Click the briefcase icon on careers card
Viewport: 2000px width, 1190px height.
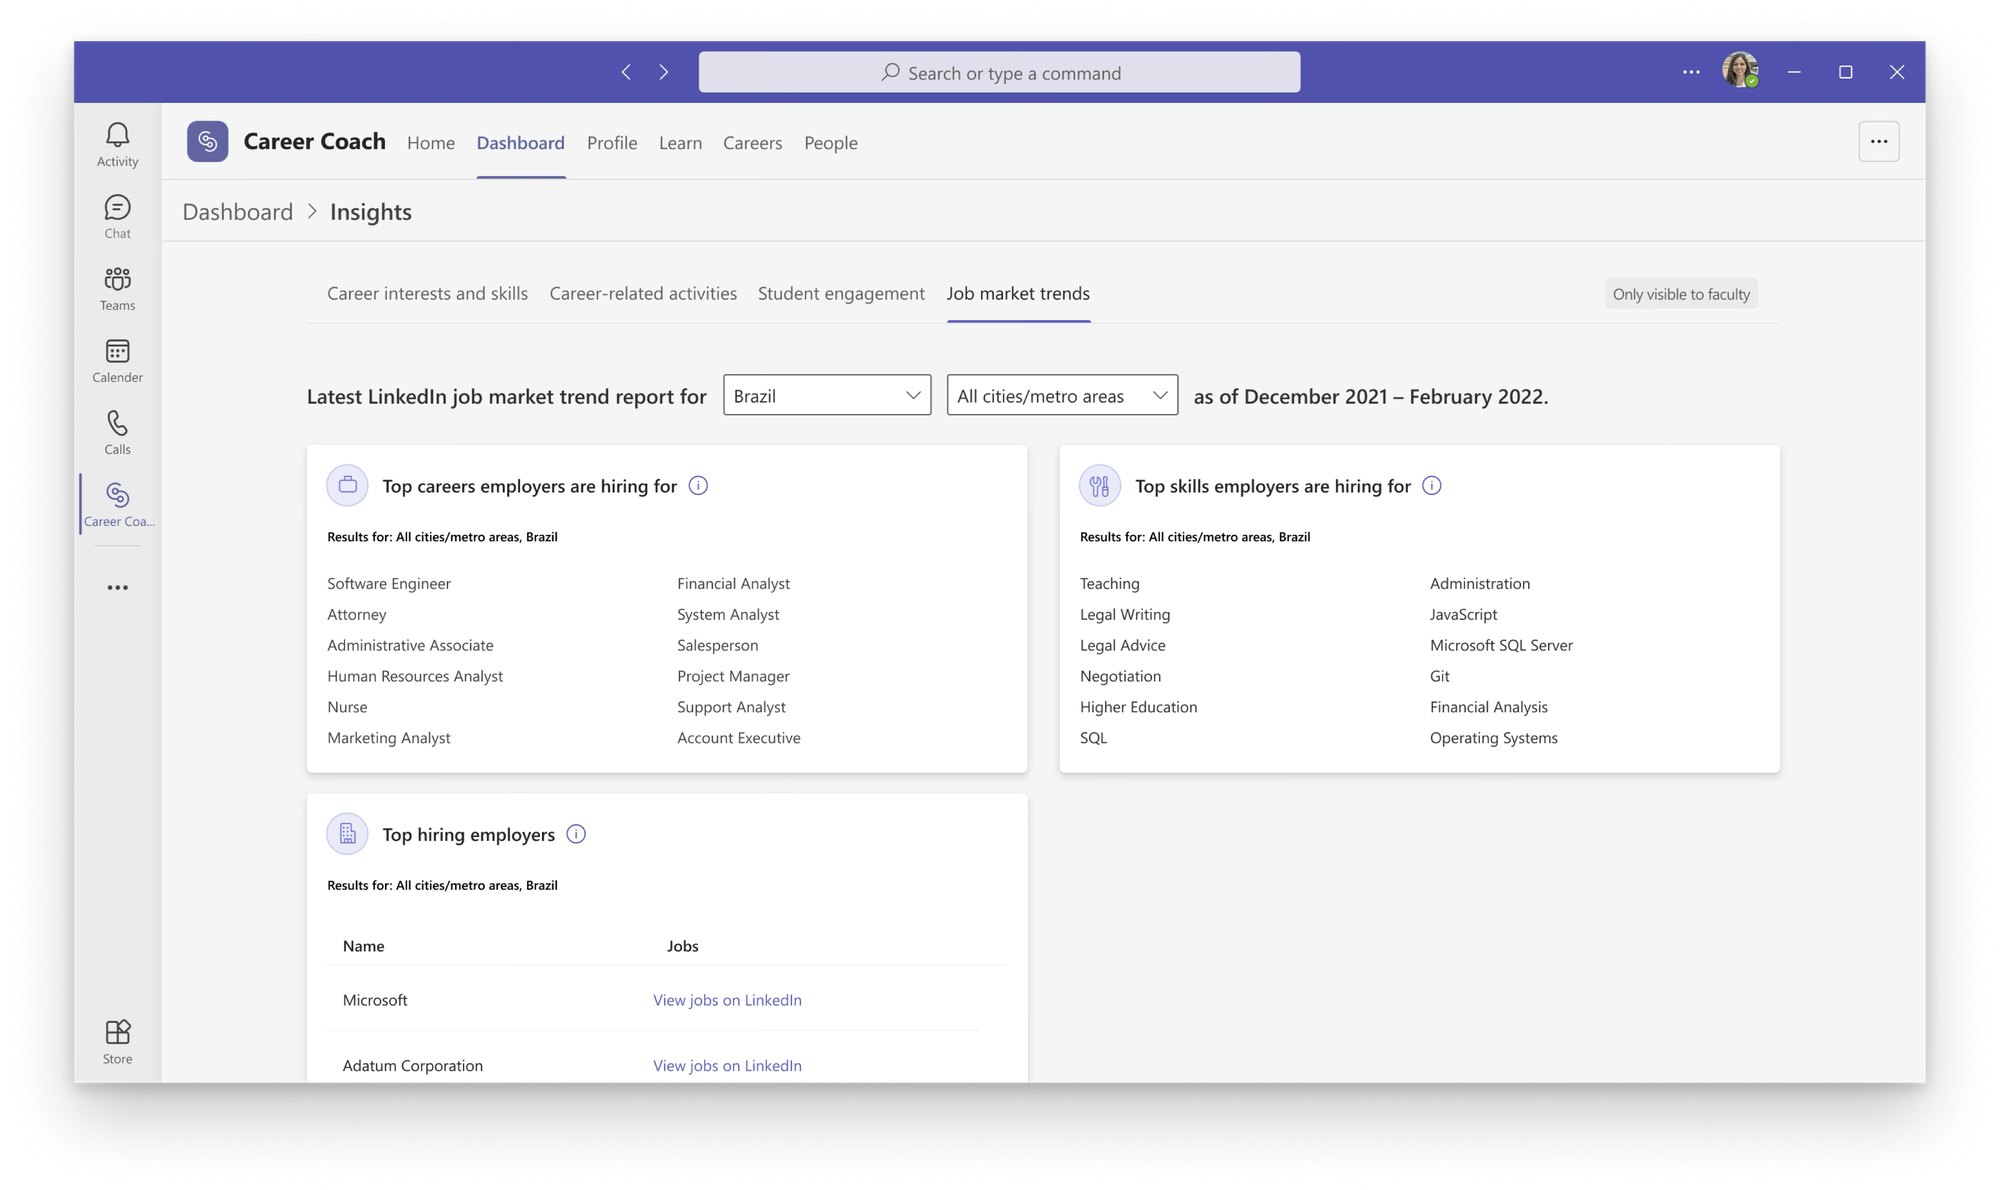(x=347, y=485)
